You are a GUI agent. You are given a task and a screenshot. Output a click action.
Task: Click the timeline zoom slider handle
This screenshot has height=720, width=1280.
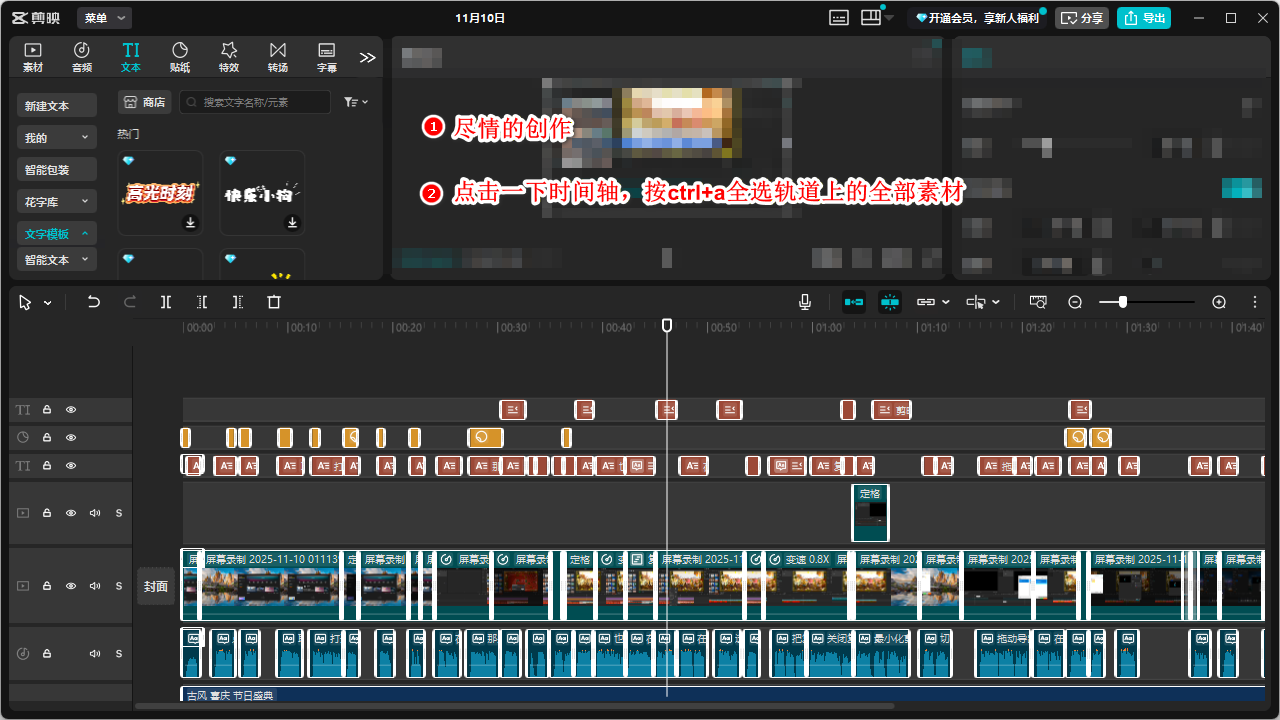click(1123, 302)
